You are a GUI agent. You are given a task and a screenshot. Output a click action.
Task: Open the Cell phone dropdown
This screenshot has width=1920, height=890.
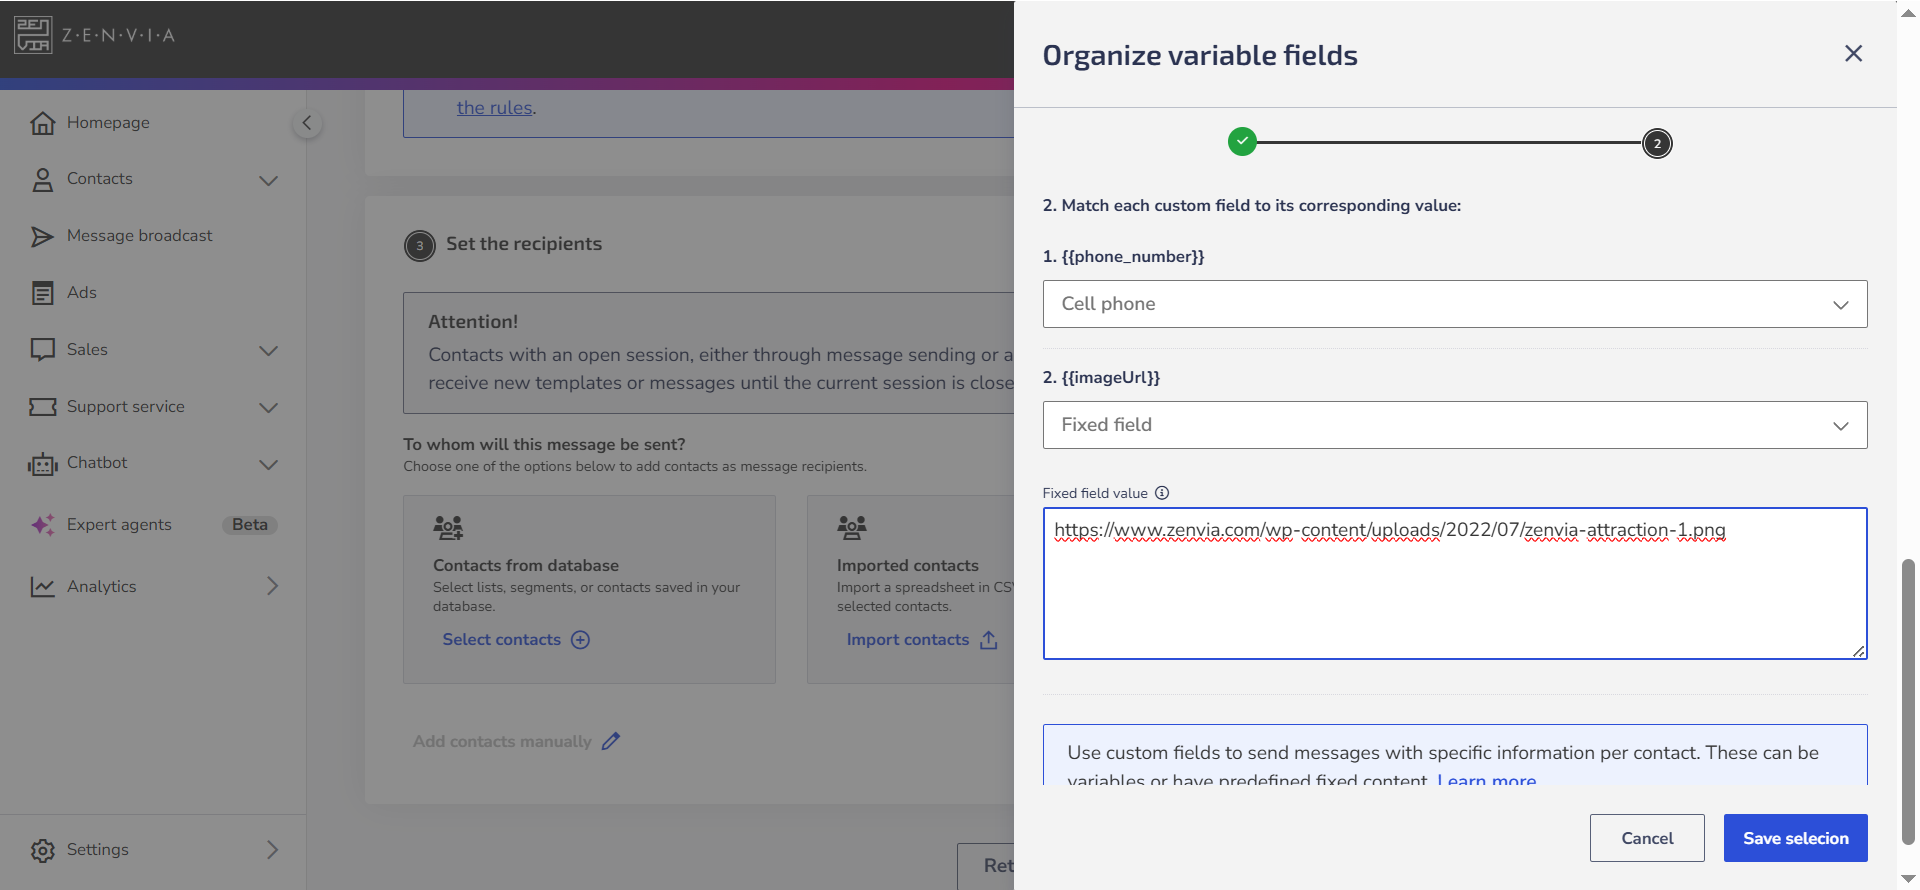[x=1455, y=304]
